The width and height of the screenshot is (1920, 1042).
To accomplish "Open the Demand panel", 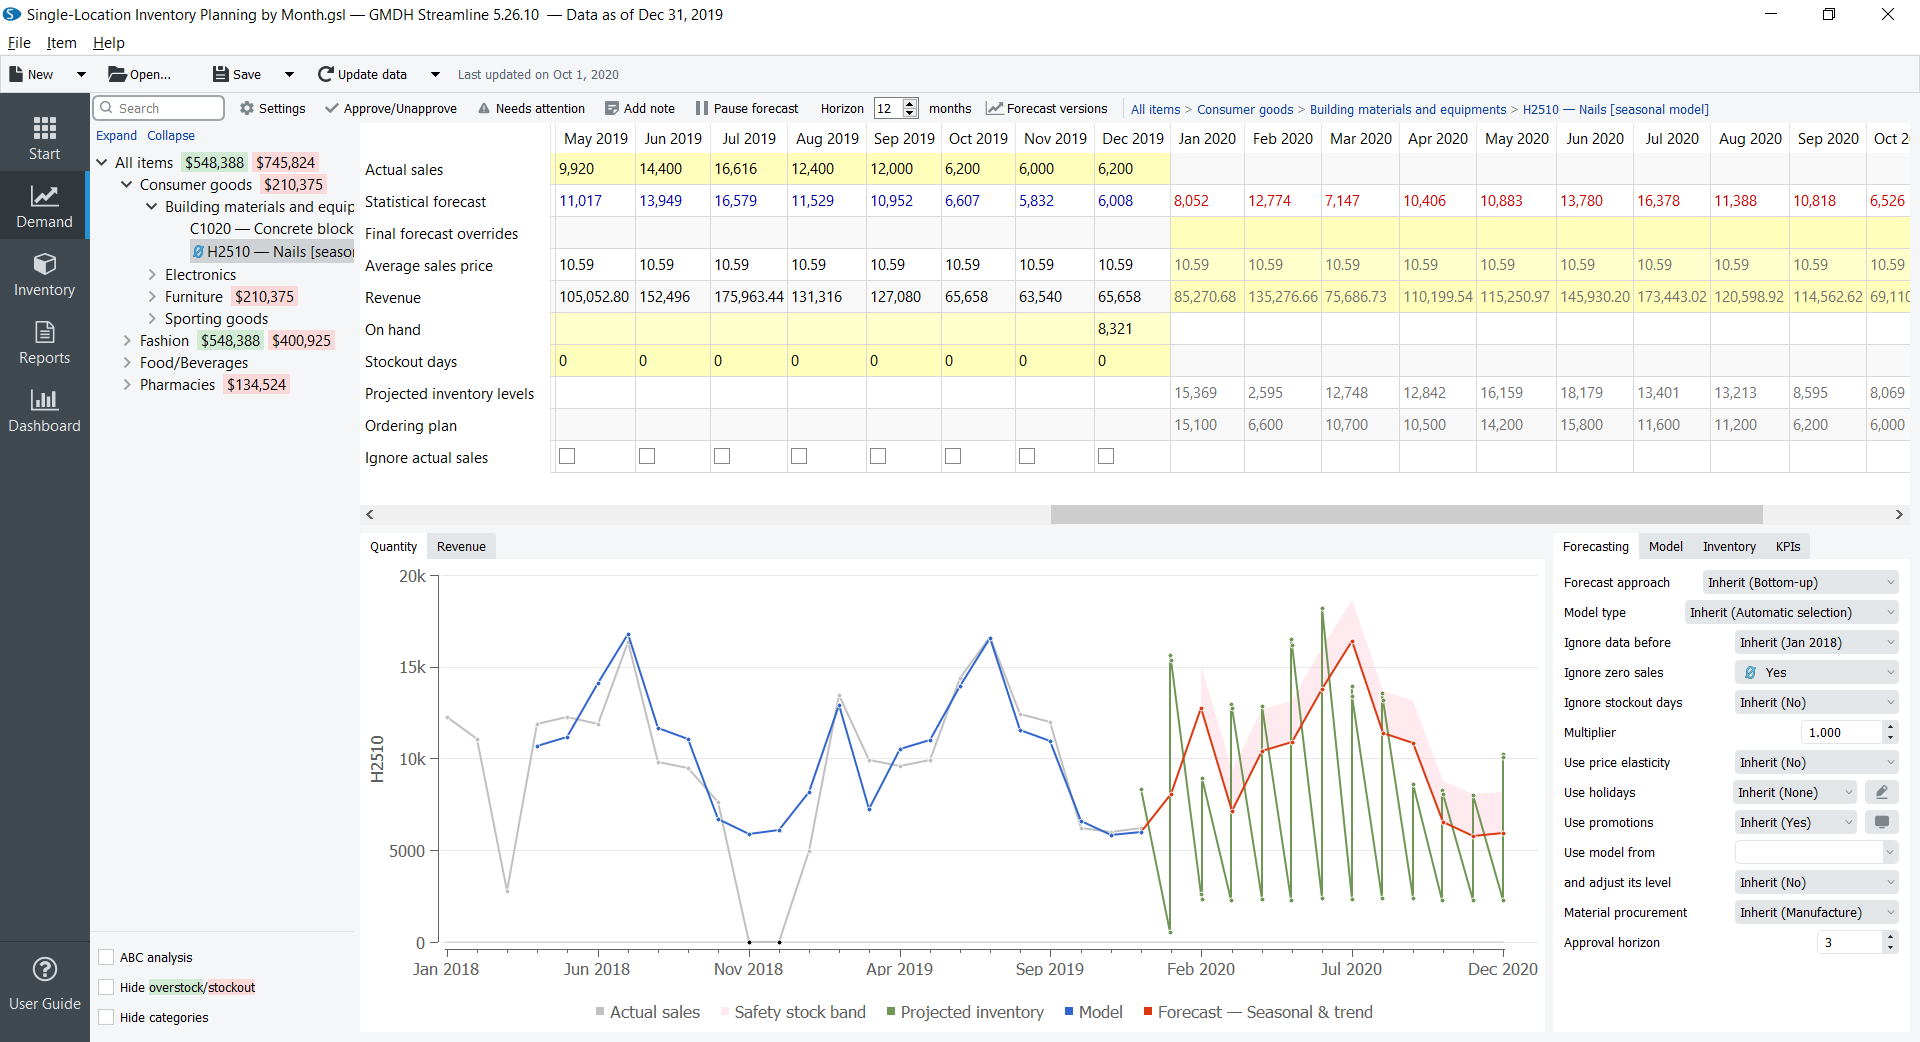I will 44,205.
